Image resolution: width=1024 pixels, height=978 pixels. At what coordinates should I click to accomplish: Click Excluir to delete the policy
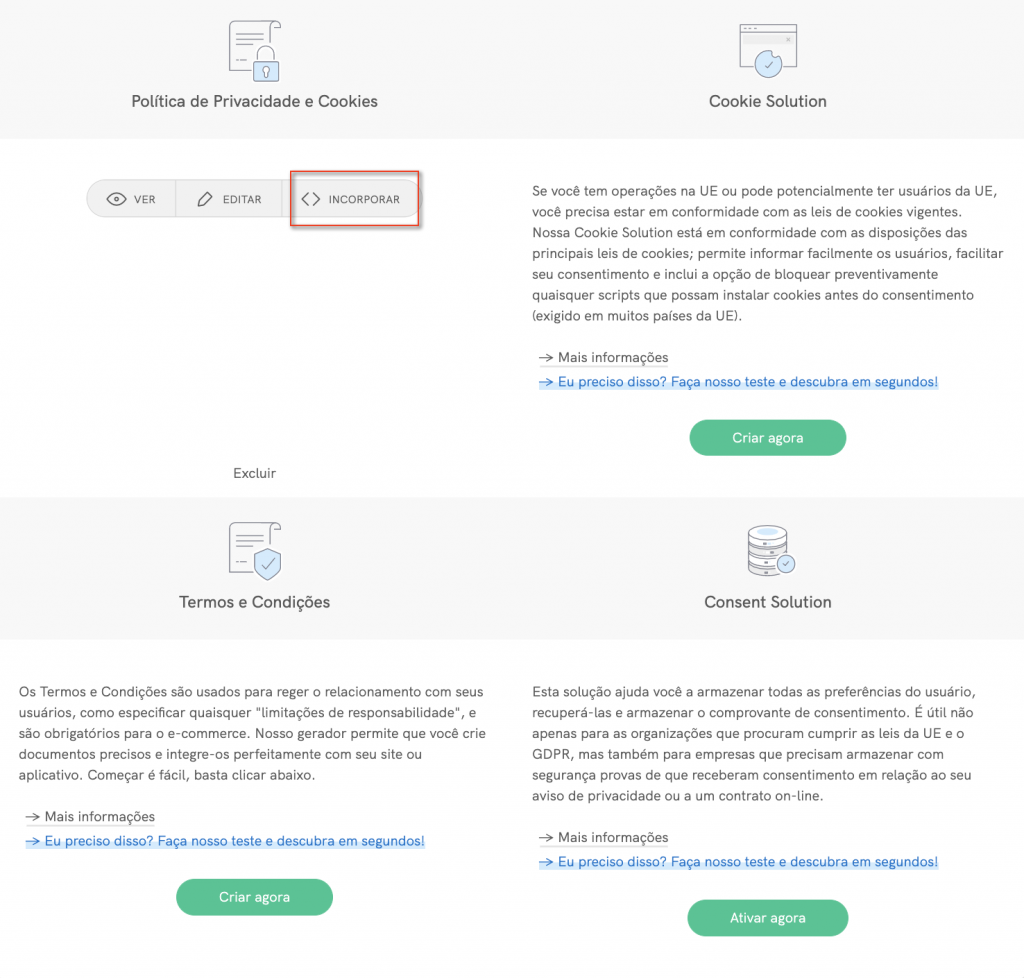254,473
